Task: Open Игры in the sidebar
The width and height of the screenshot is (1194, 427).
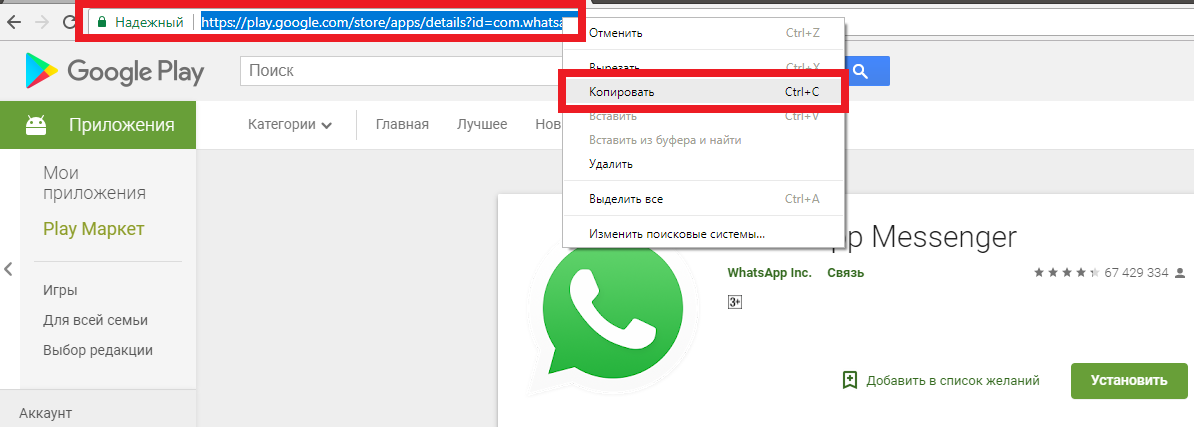Action: pos(60,290)
